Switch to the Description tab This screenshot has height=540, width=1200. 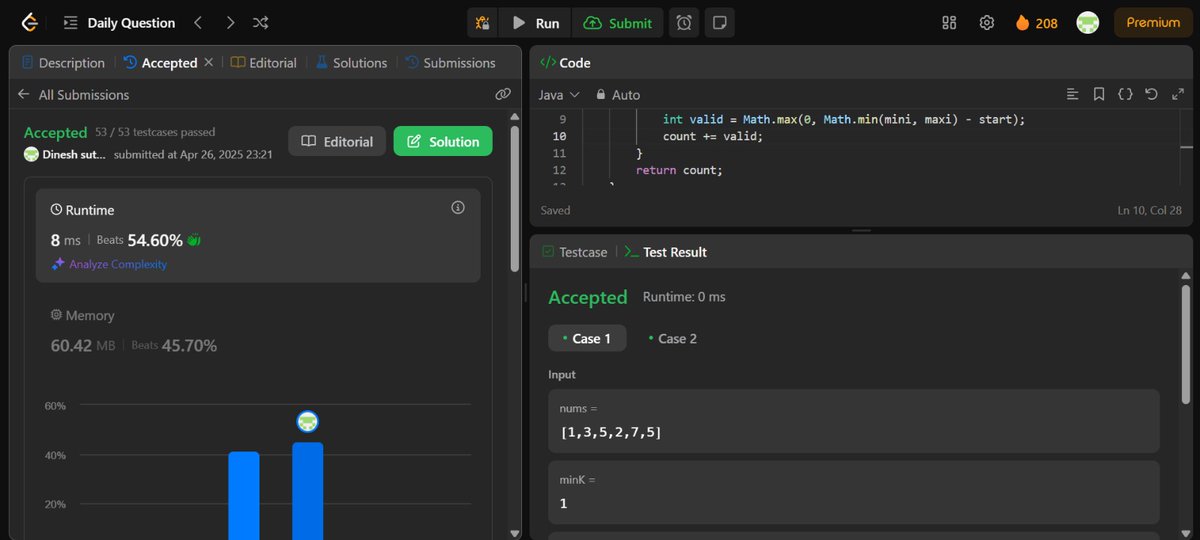62,62
